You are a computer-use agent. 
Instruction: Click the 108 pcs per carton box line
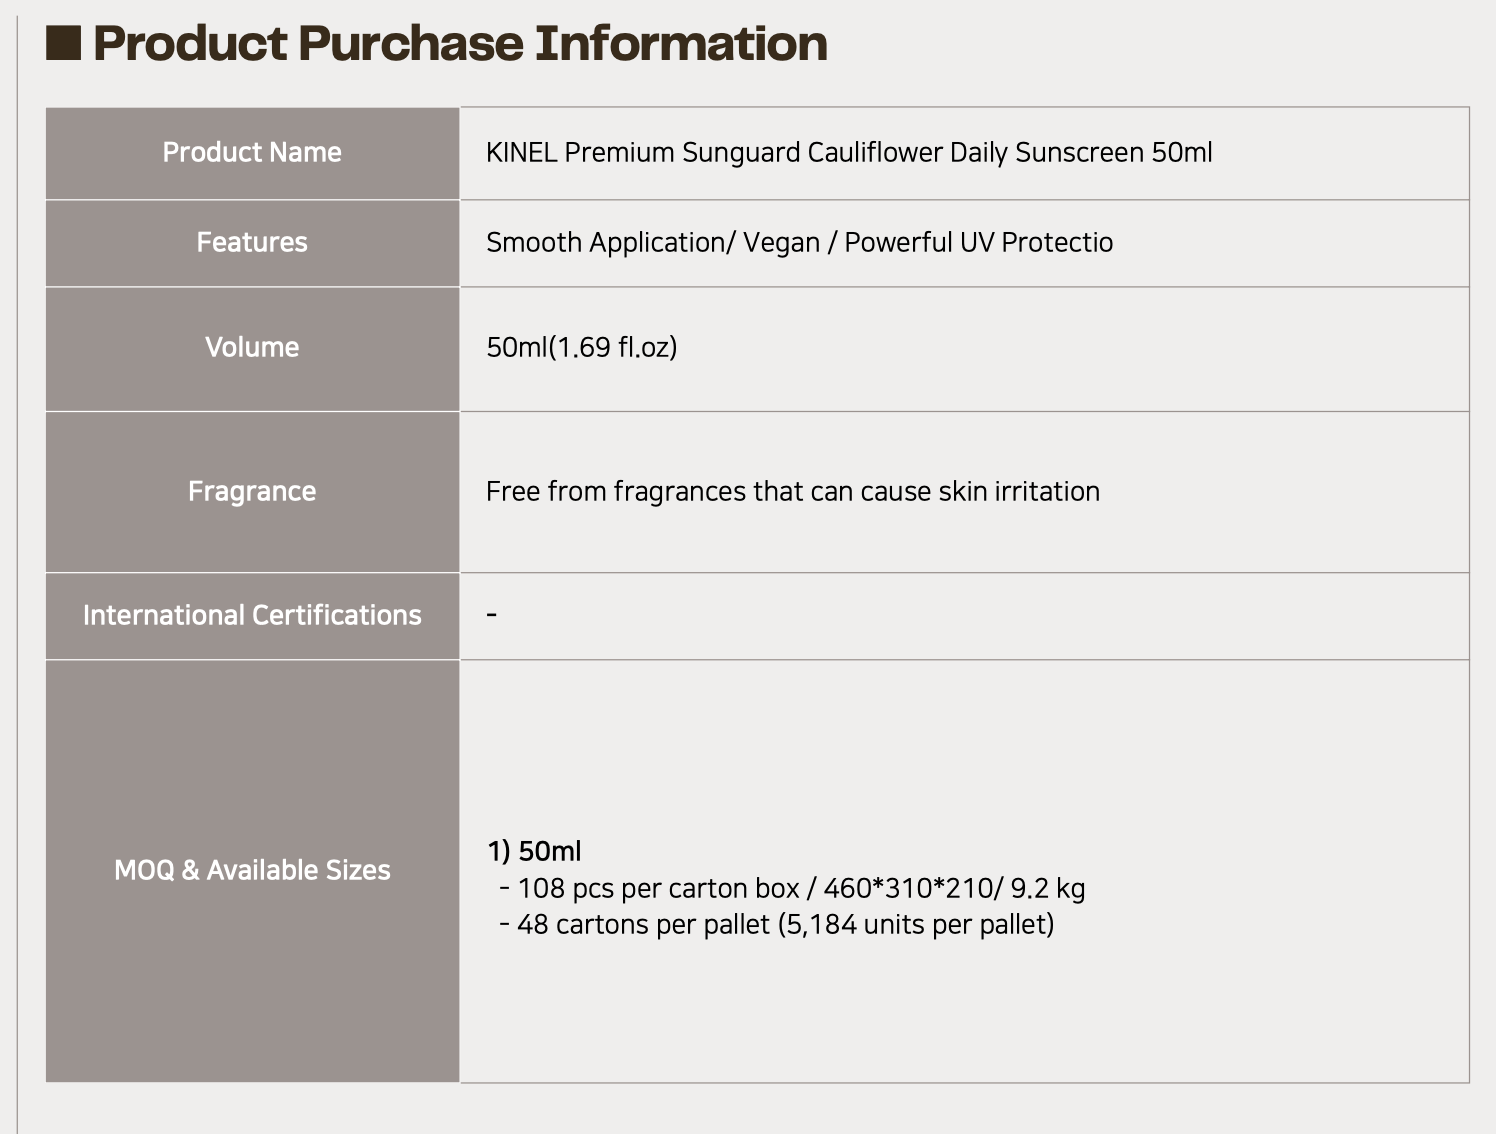click(792, 888)
